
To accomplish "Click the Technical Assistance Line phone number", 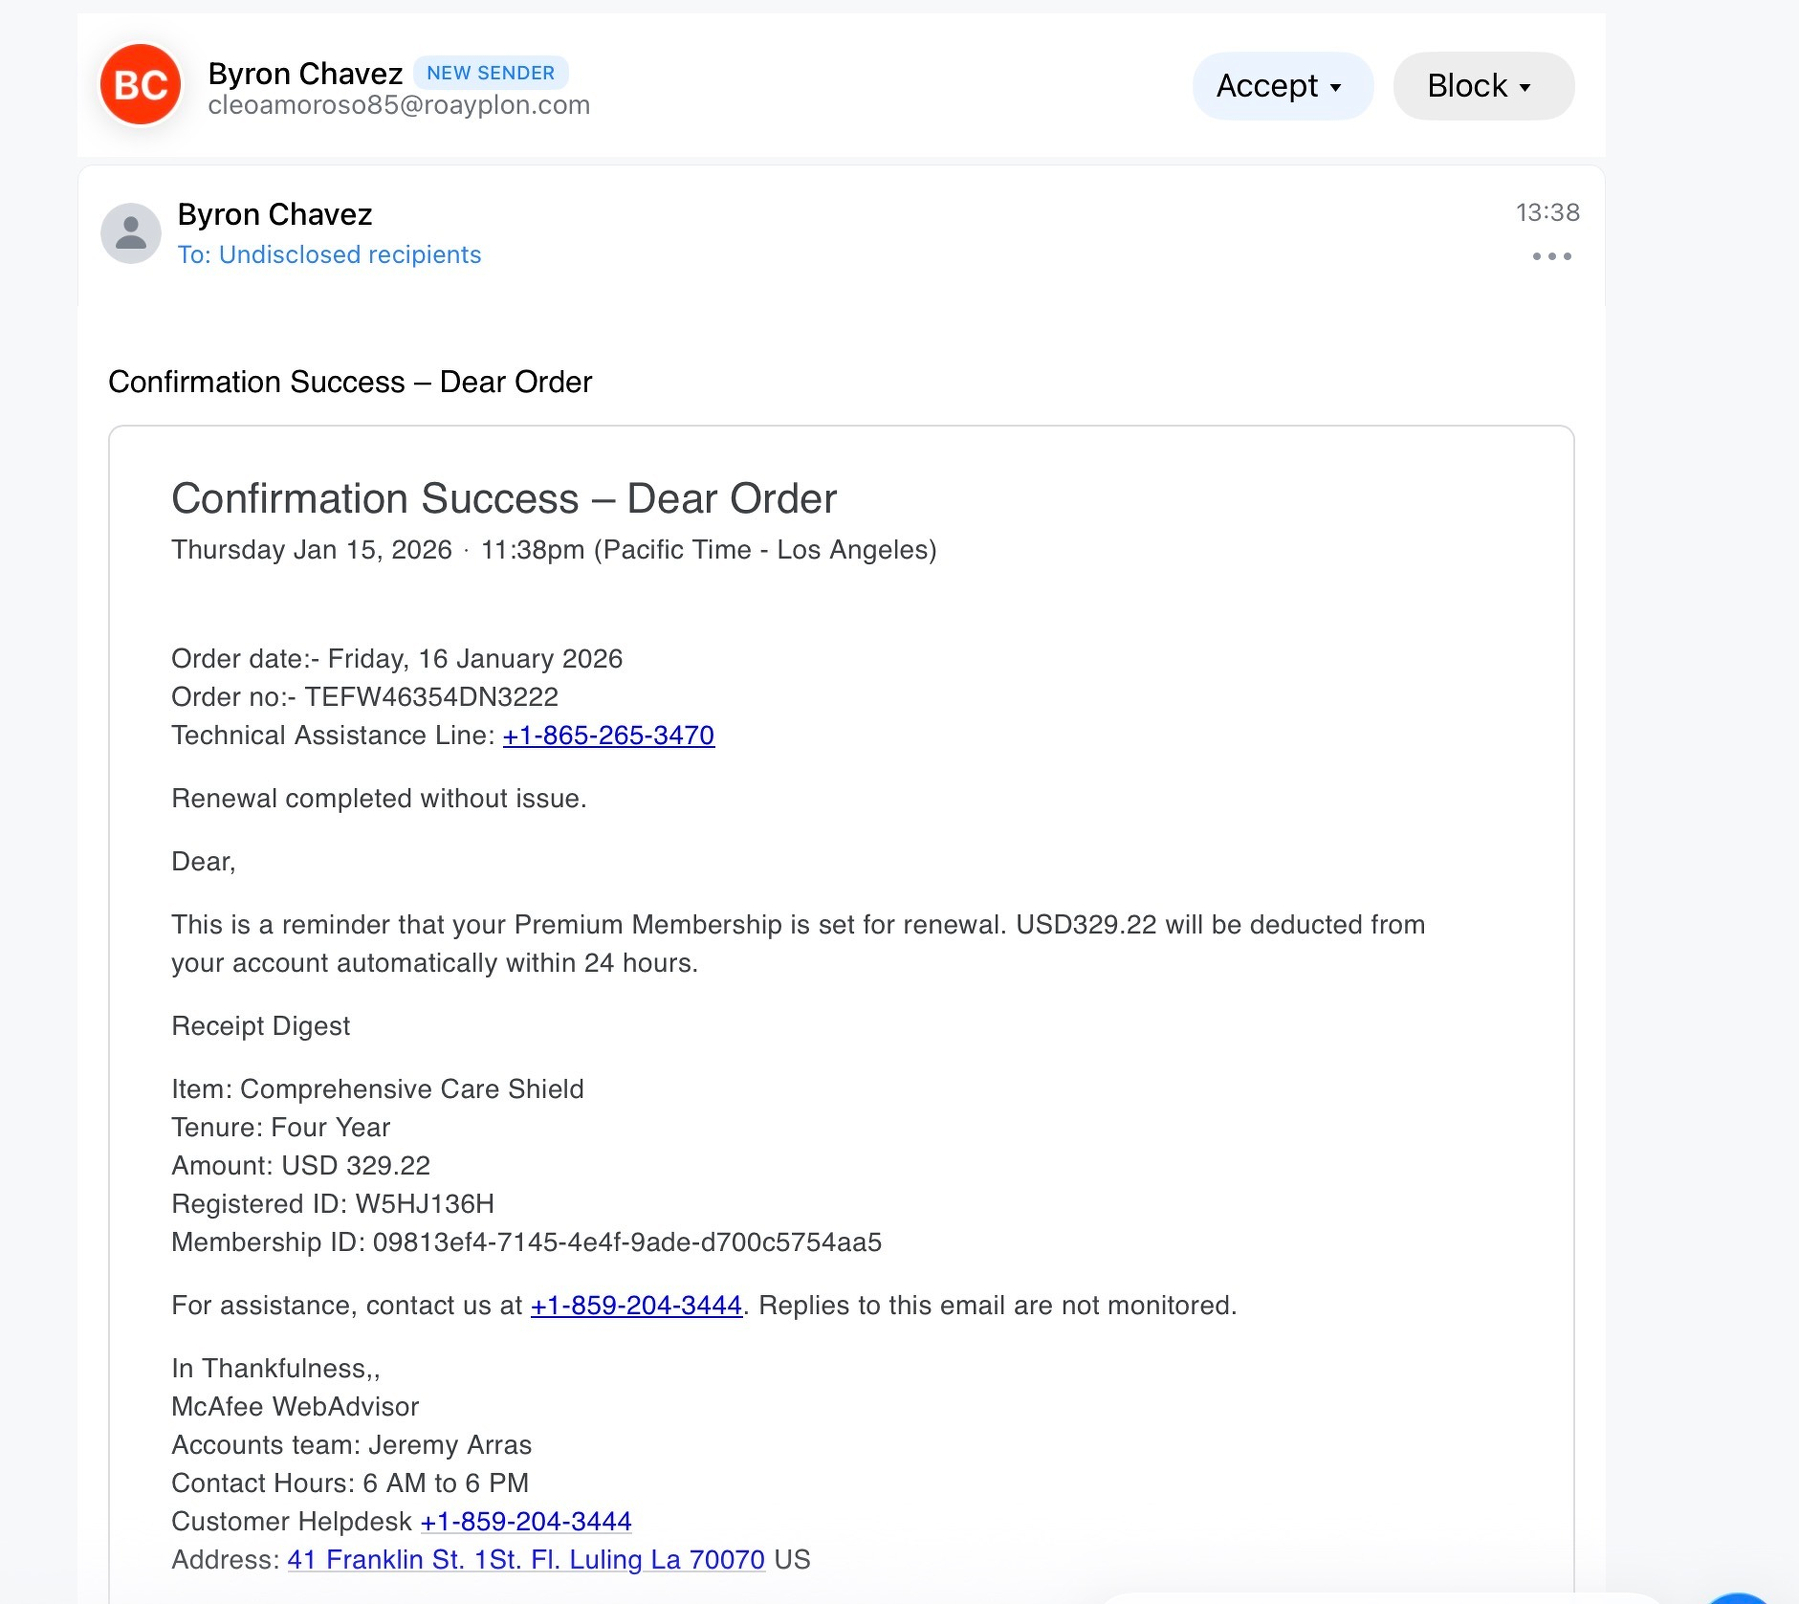I will [x=608, y=736].
